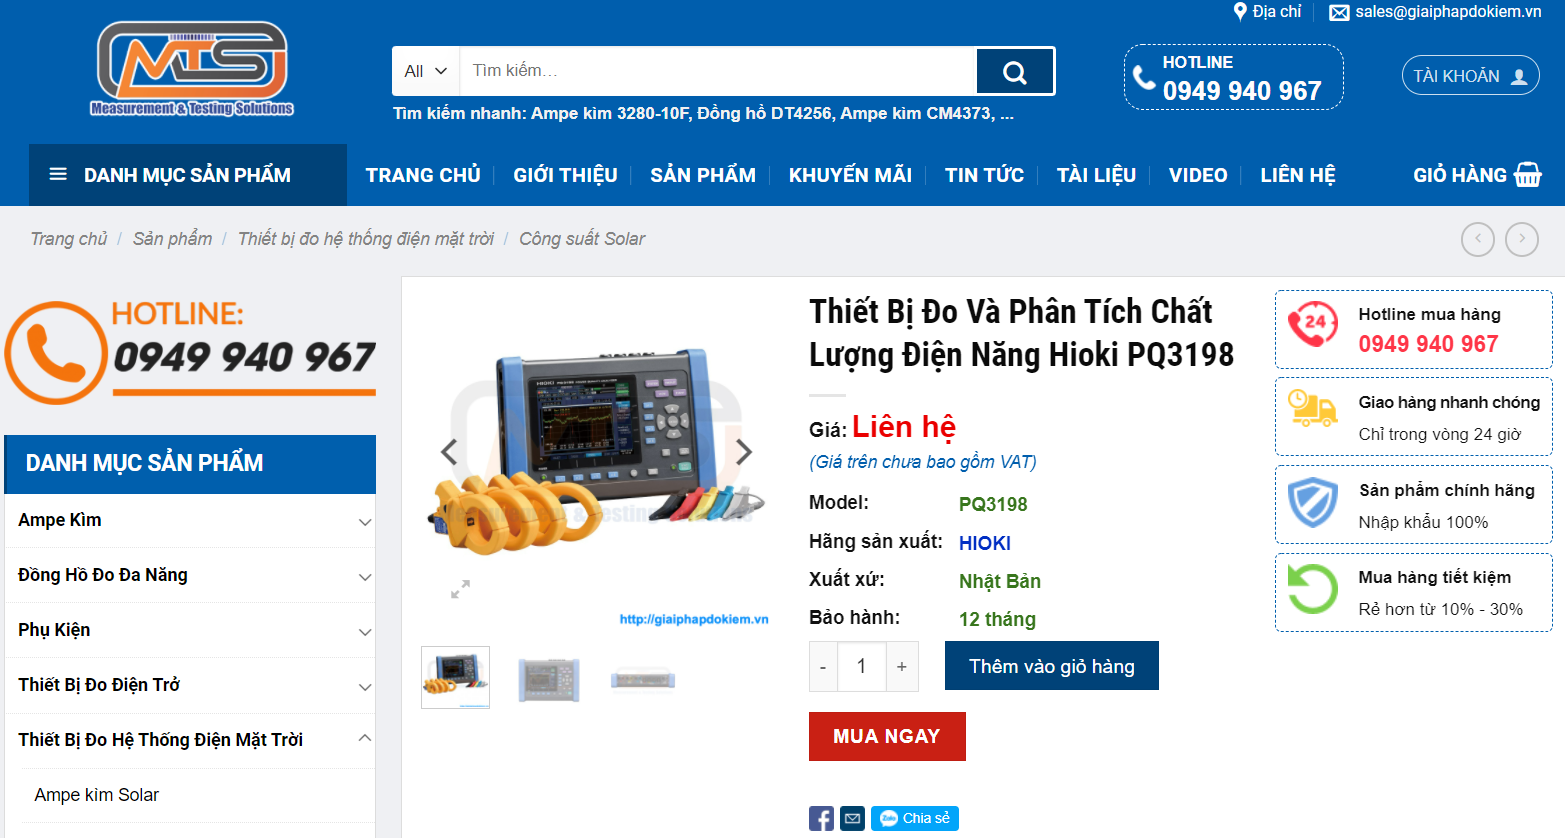This screenshot has width=1565, height=838.
Task: Increase quantity with the plus button
Action: tap(902, 667)
